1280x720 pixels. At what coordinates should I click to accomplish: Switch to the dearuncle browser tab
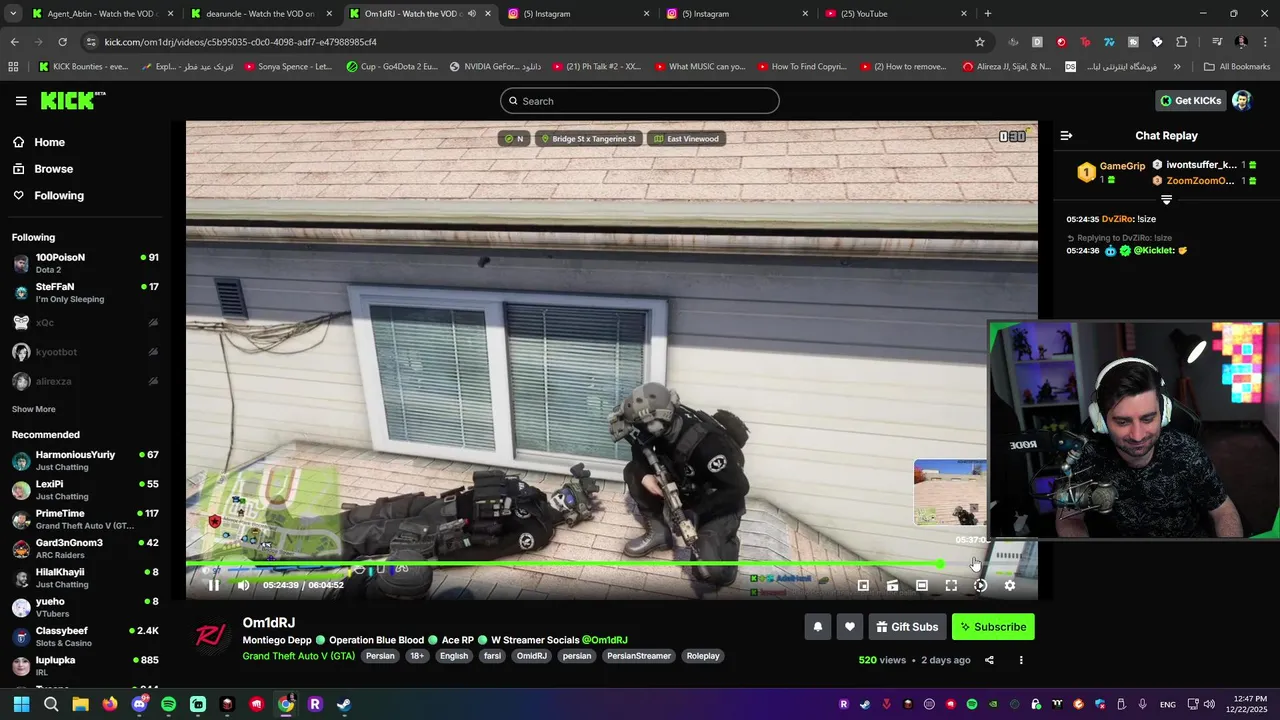coord(260,14)
